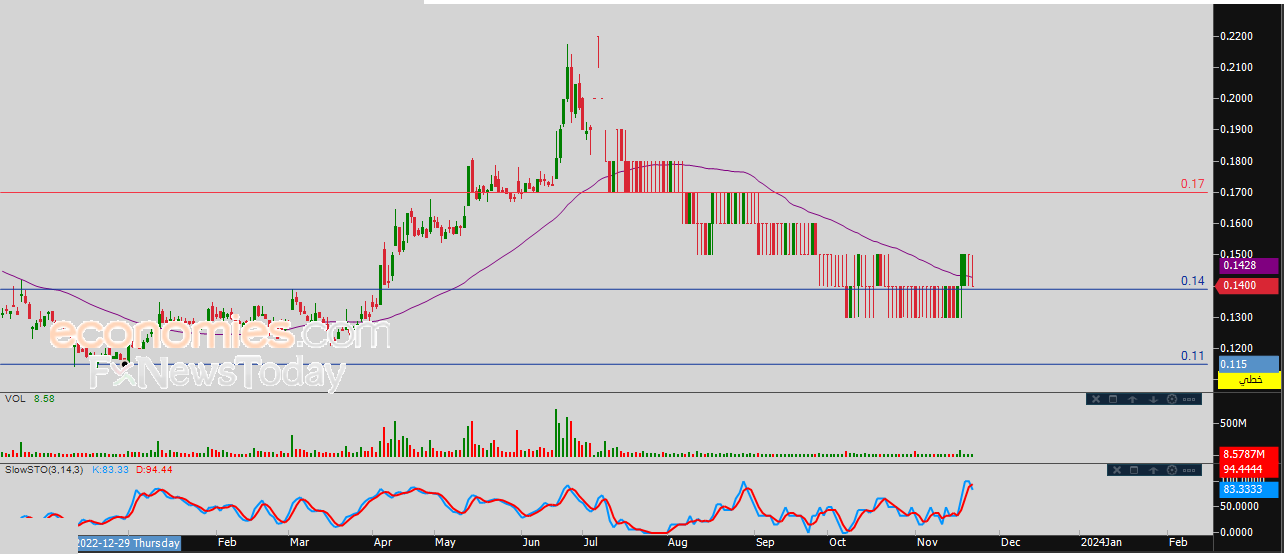Click the 0.1428 moving average price tag
This screenshot has height=554, width=1284.
[1248, 266]
